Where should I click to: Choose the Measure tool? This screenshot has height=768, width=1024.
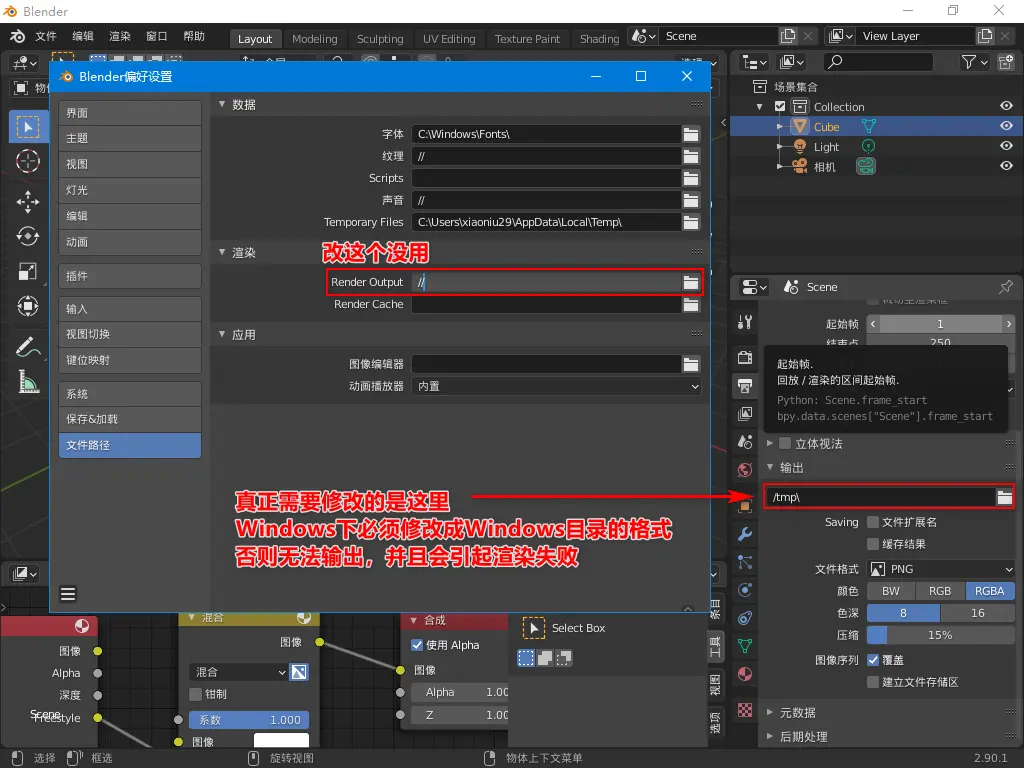[x=27, y=381]
